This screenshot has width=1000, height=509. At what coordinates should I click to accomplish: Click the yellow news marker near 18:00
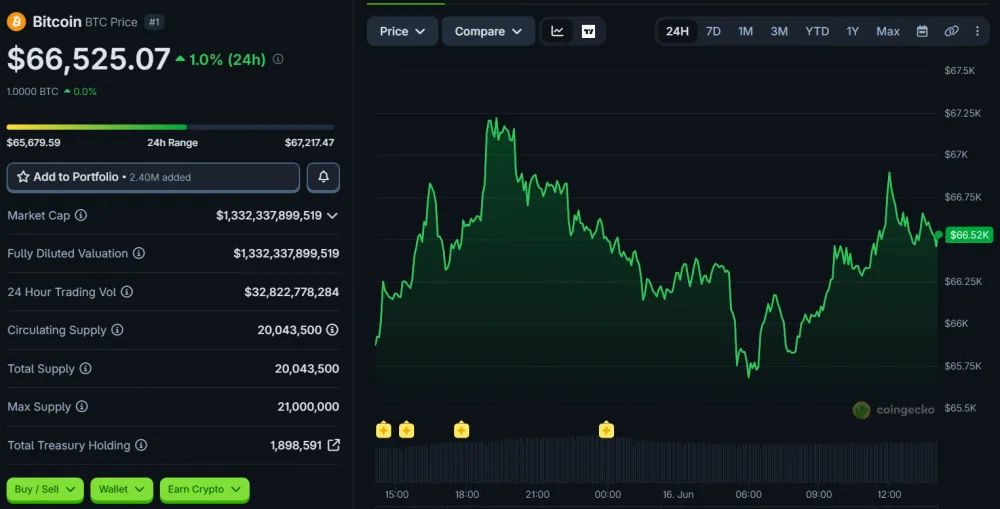click(x=461, y=430)
